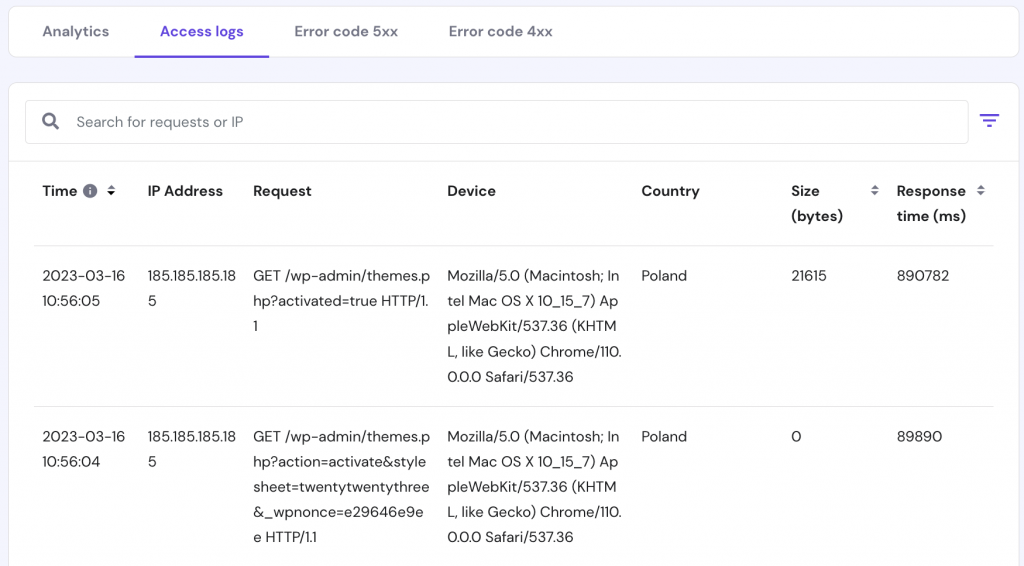
Task: Switch to the Analytics tab
Action: click(76, 31)
